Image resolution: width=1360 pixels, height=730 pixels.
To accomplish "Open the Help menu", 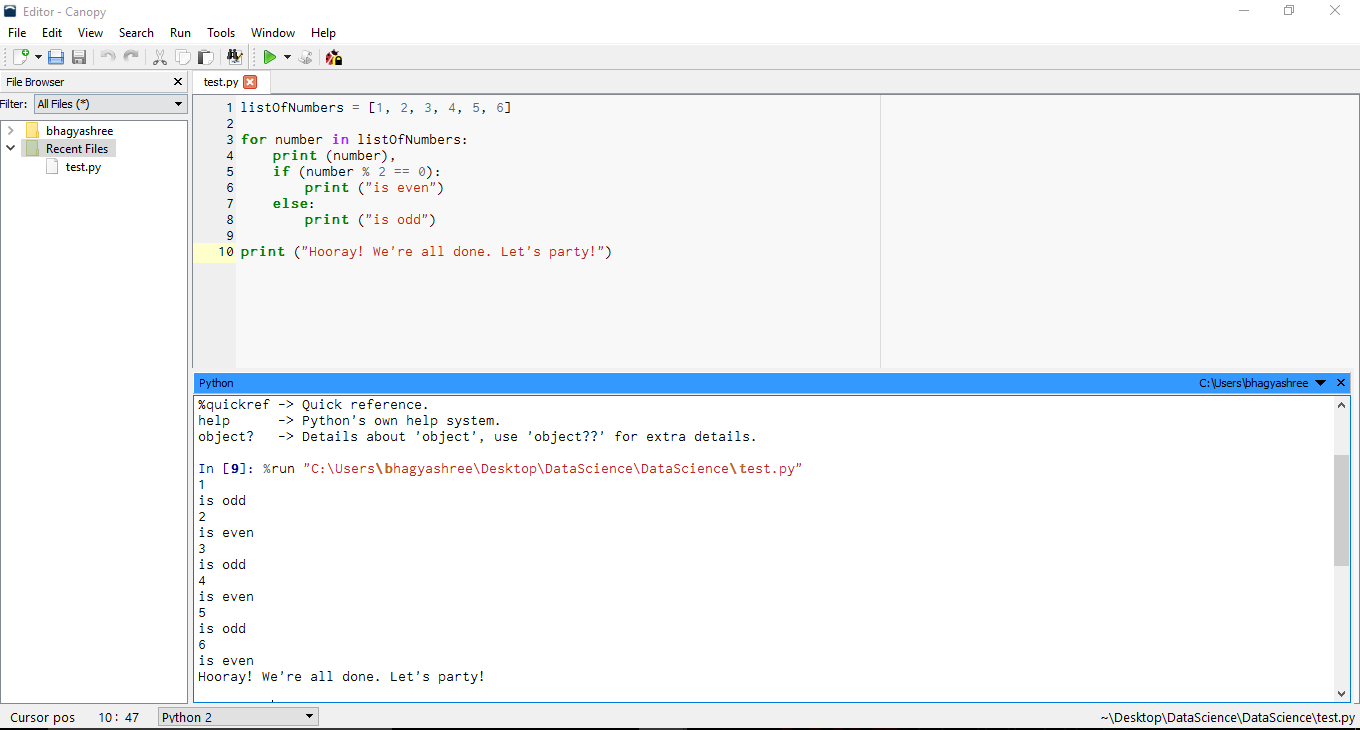I will tap(323, 33).
